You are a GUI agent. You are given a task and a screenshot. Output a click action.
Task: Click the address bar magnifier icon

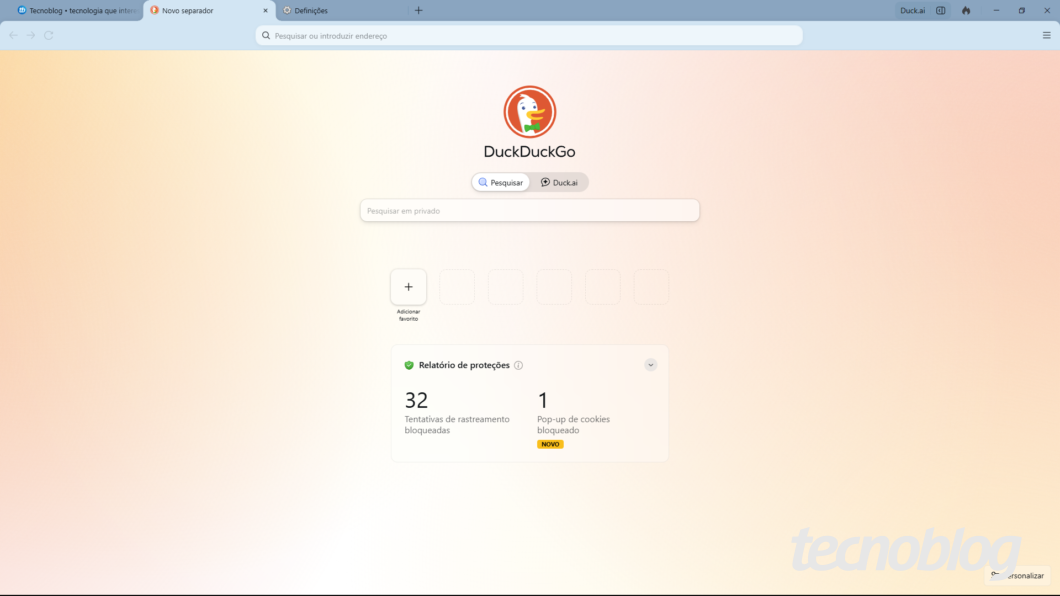(266, 36)
